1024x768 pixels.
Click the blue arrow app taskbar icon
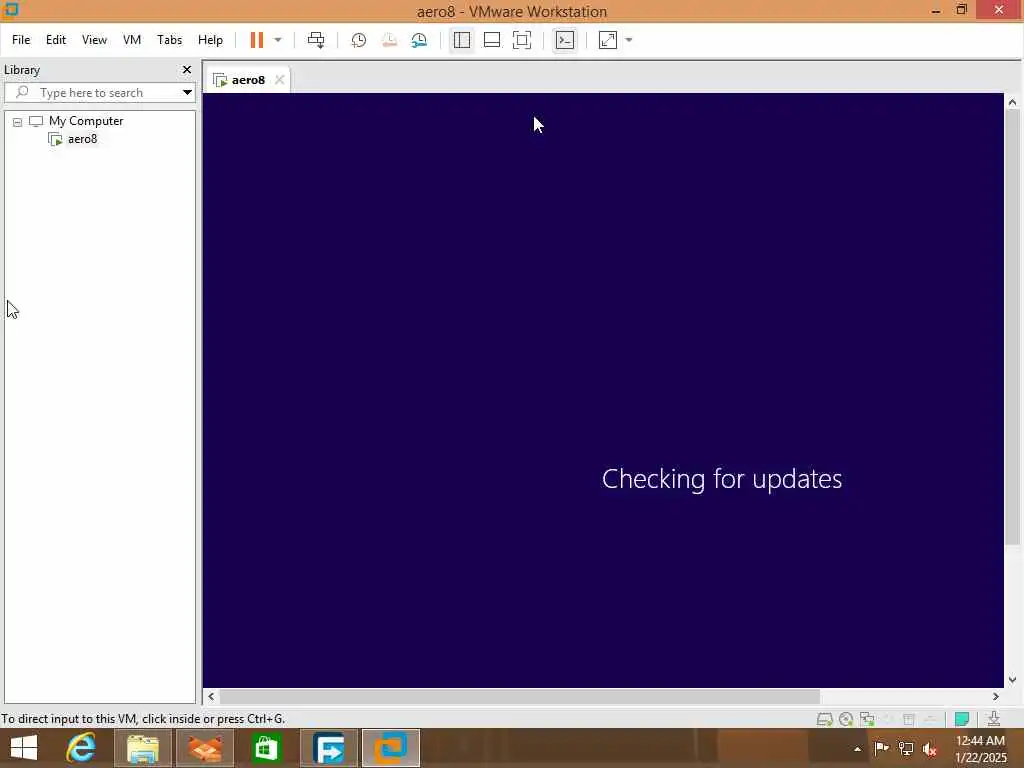tap(328, 748)
